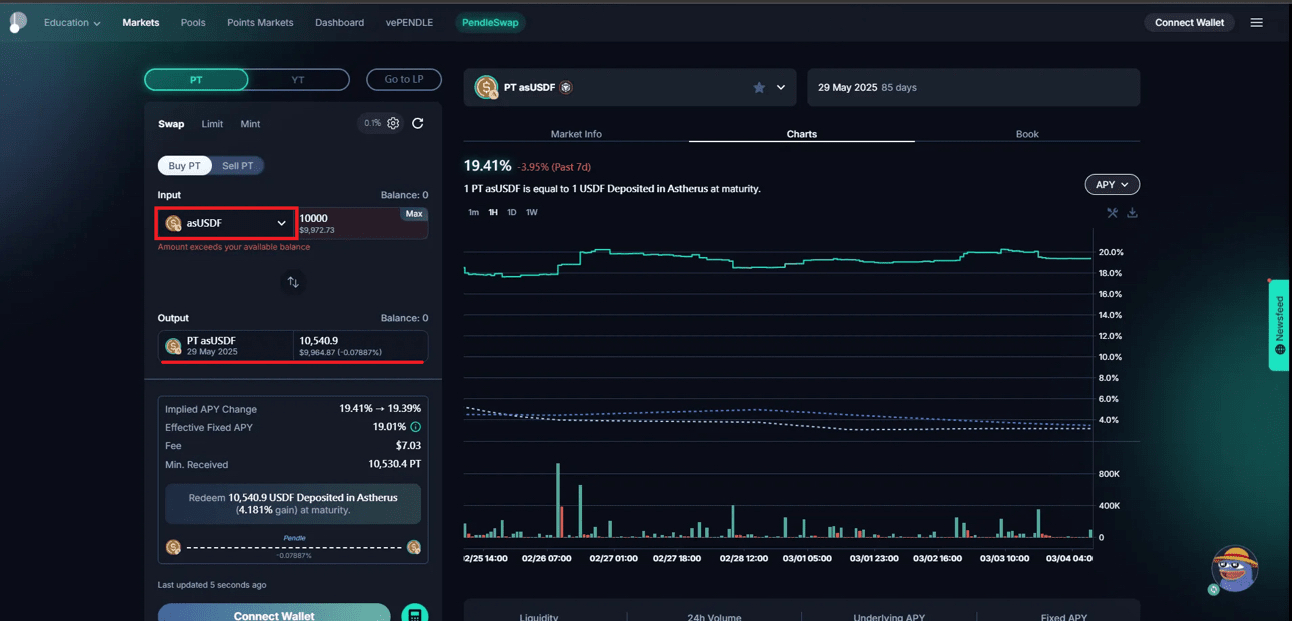1292x621 pixels.
Task: Open slippage settings gear icon
Action: pyautogui.click(x=393, y=123)
